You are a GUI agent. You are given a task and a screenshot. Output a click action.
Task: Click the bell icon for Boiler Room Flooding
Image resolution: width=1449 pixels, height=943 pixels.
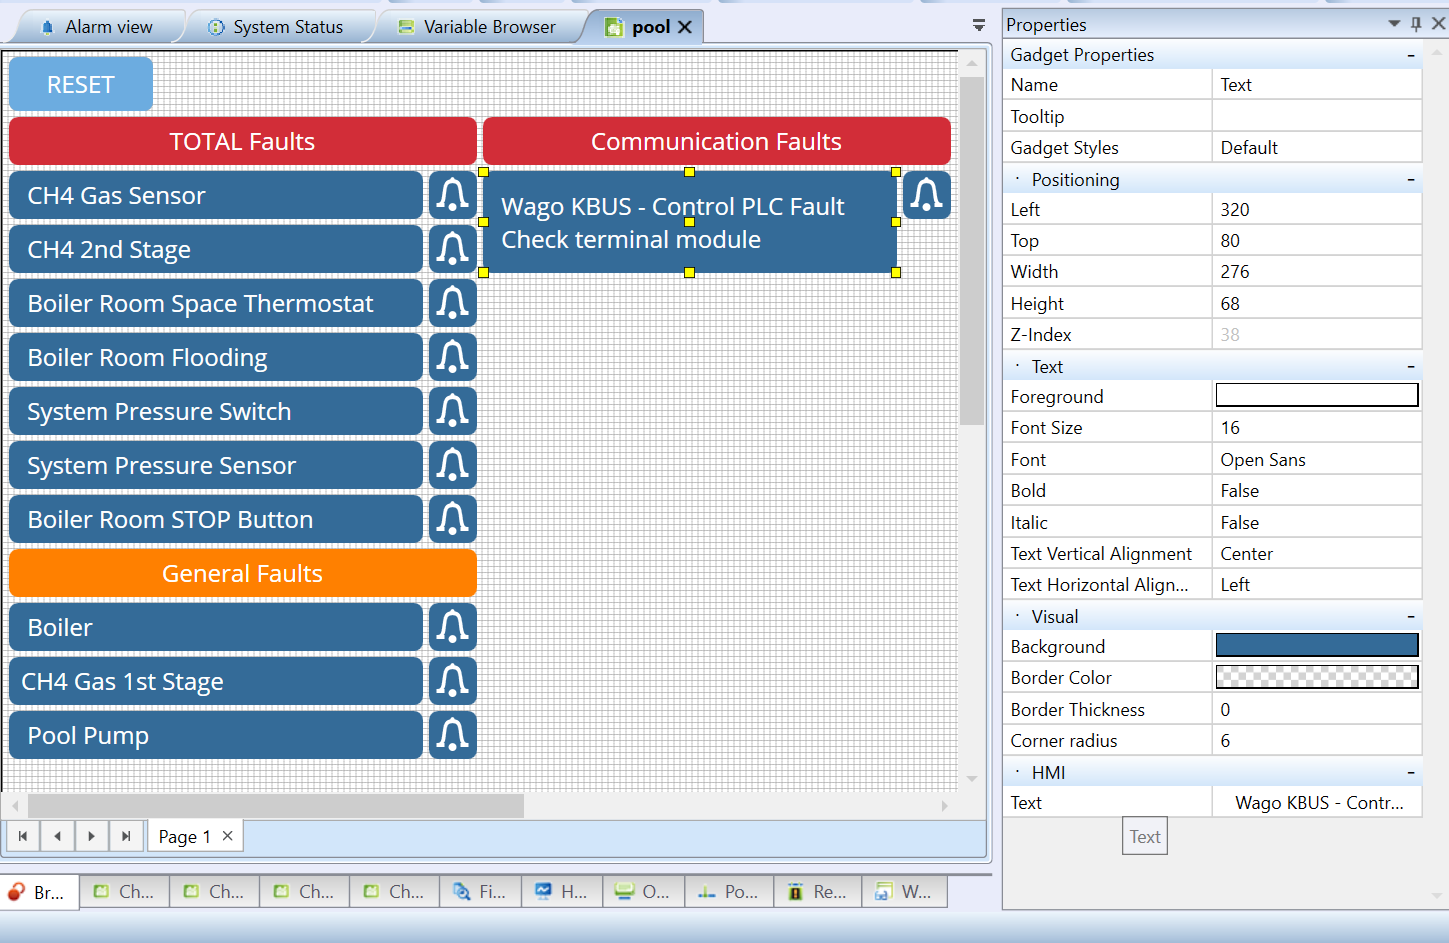[453, 357]
